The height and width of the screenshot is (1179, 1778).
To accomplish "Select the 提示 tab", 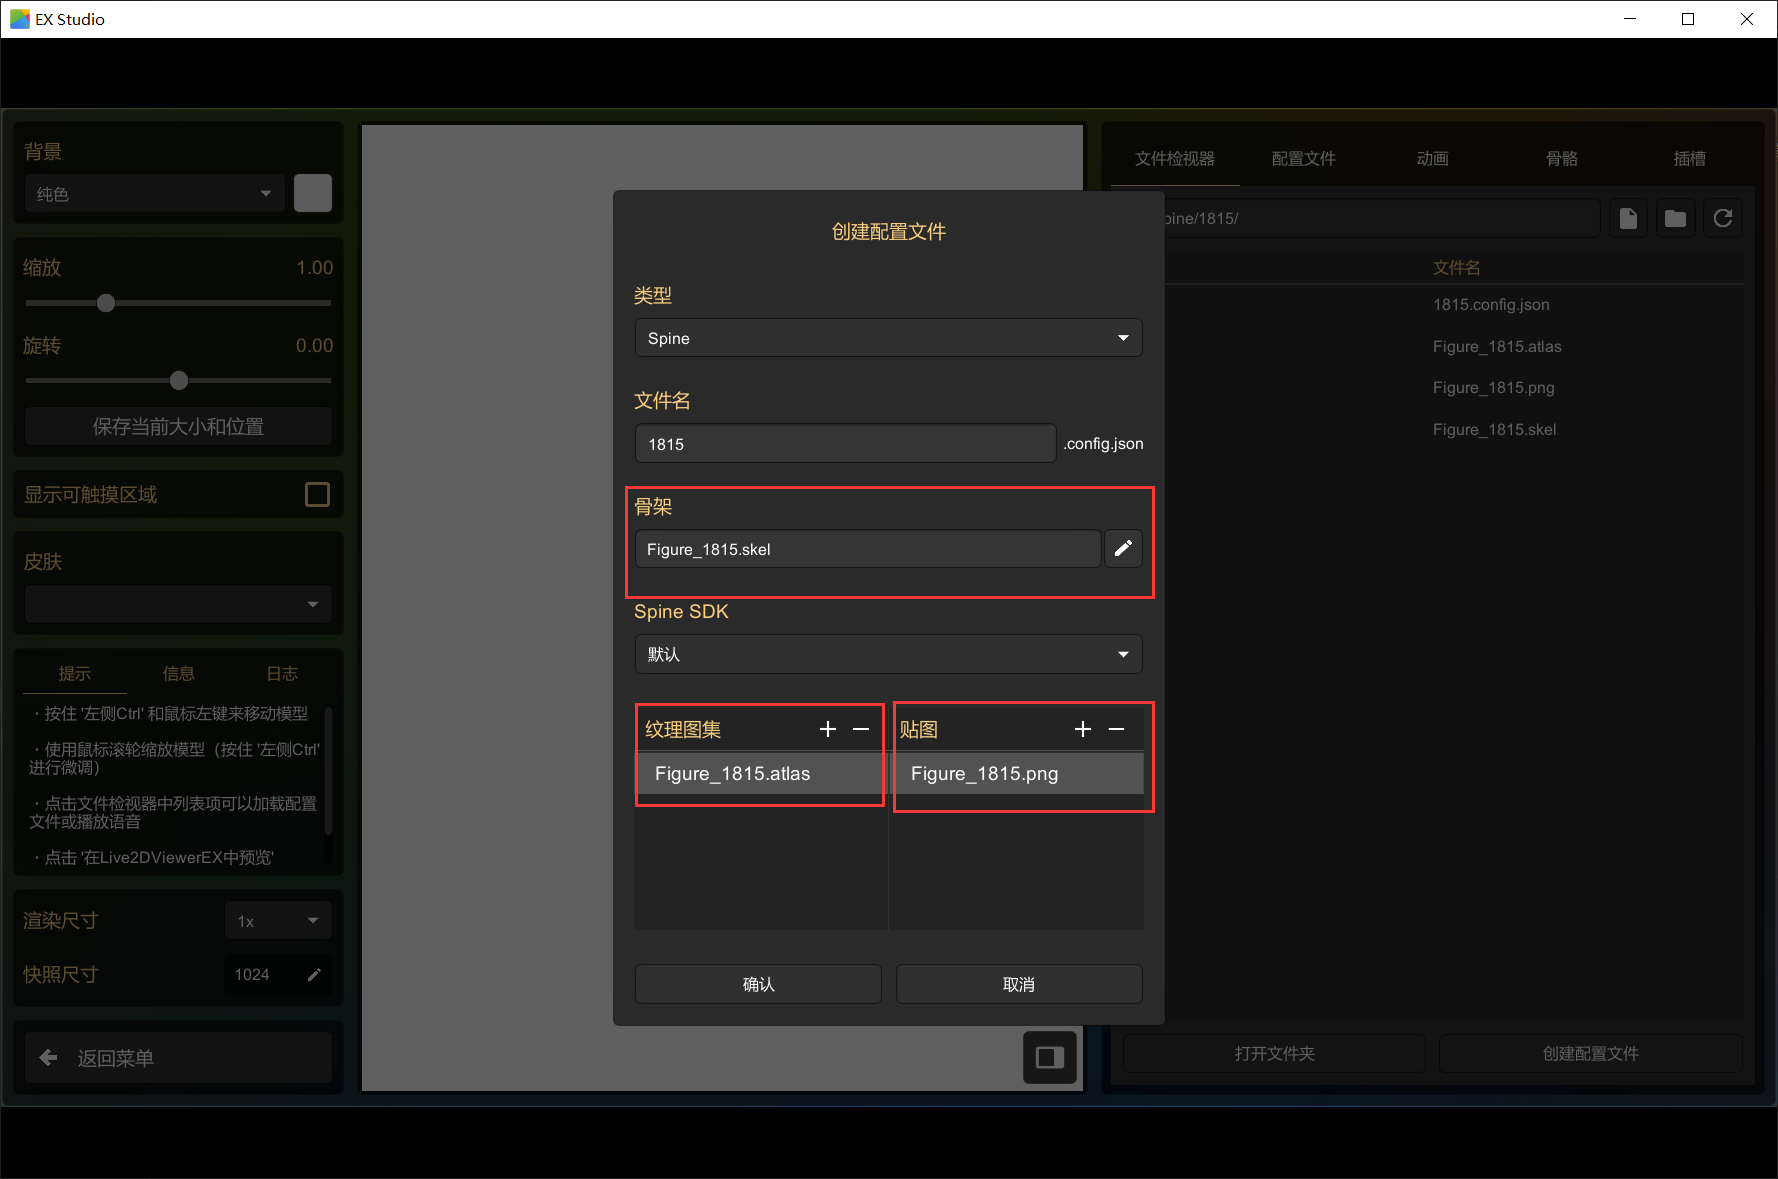I will (x=75, y=673).
